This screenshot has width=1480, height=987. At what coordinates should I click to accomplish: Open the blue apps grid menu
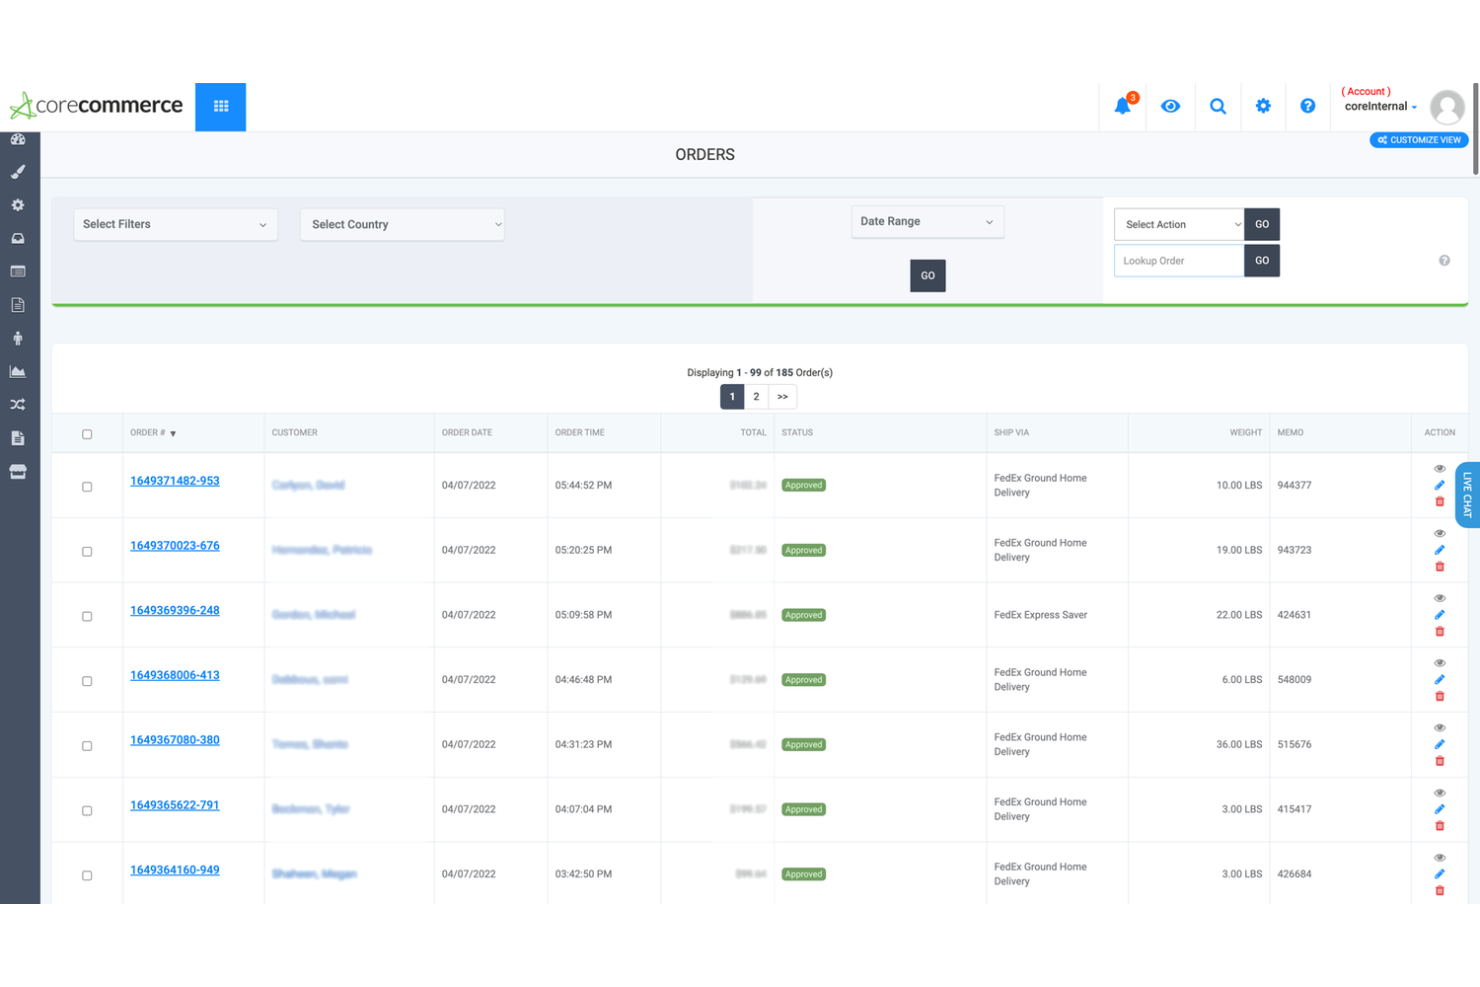(x=220, y=106)
